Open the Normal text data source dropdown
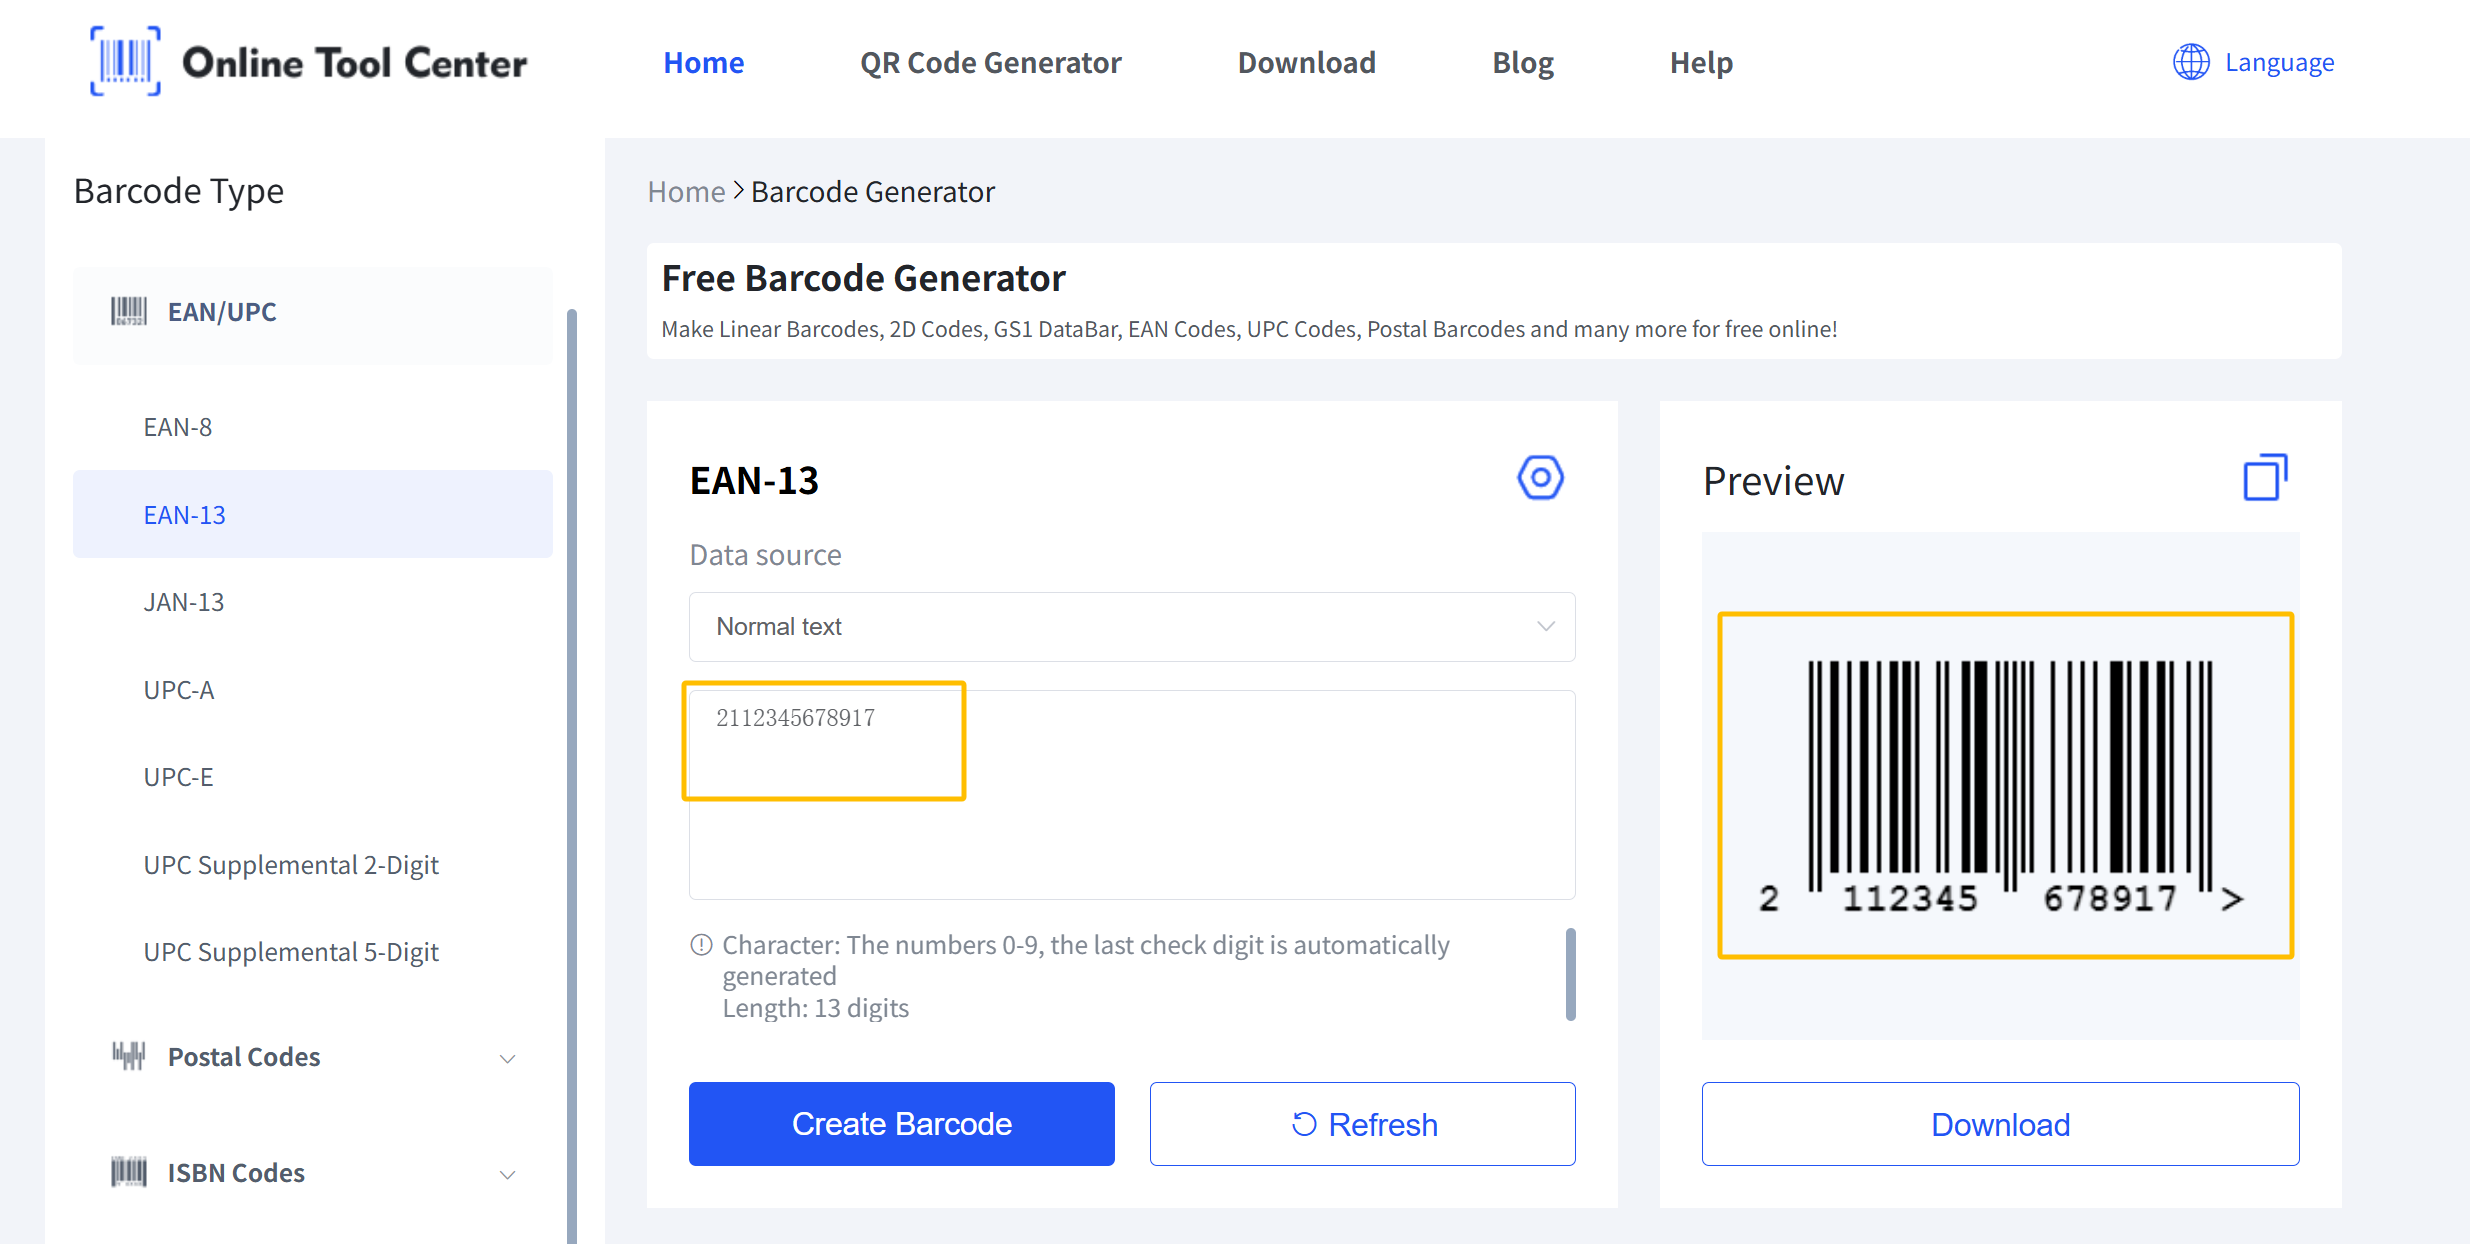This screenshot has width=2470, height=1244. 1132,627
